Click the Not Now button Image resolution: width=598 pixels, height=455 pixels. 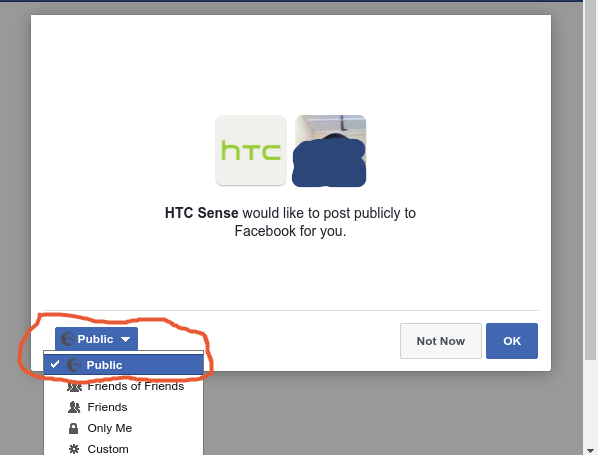[440, 341]
